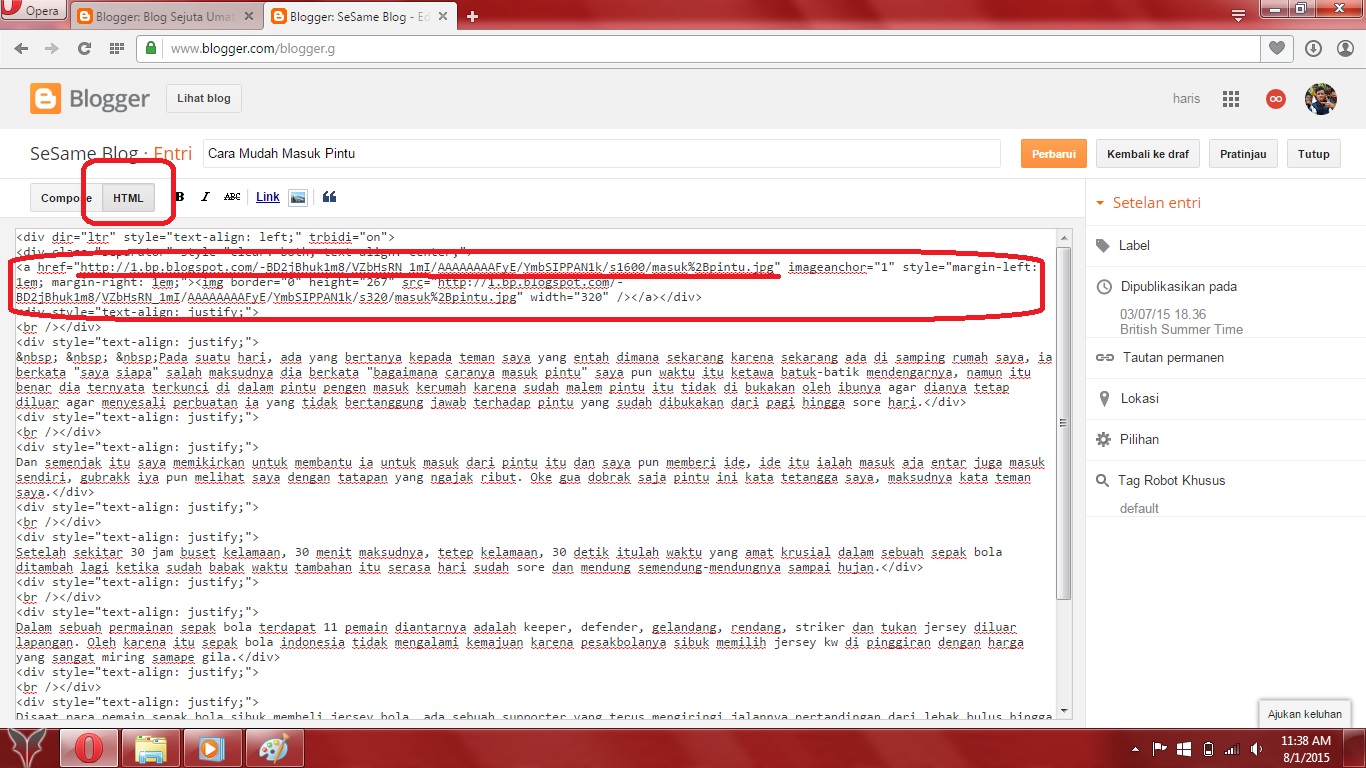Open the tab list menu icon in title bar
The image size is (1366, 768).
pyautogui.click(x=1238, y=14)
